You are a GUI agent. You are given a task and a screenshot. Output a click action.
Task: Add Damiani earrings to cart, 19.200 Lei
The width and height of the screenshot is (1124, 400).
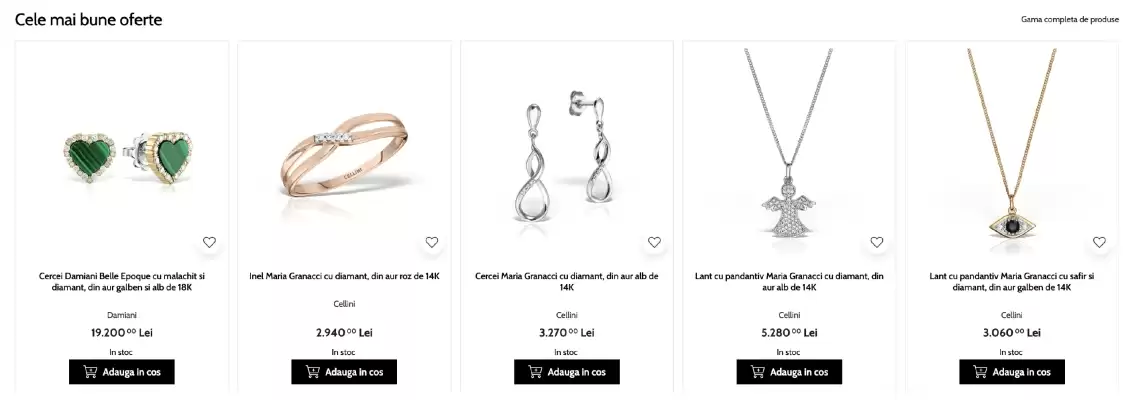pyautogui.click(x=122, y=372)
